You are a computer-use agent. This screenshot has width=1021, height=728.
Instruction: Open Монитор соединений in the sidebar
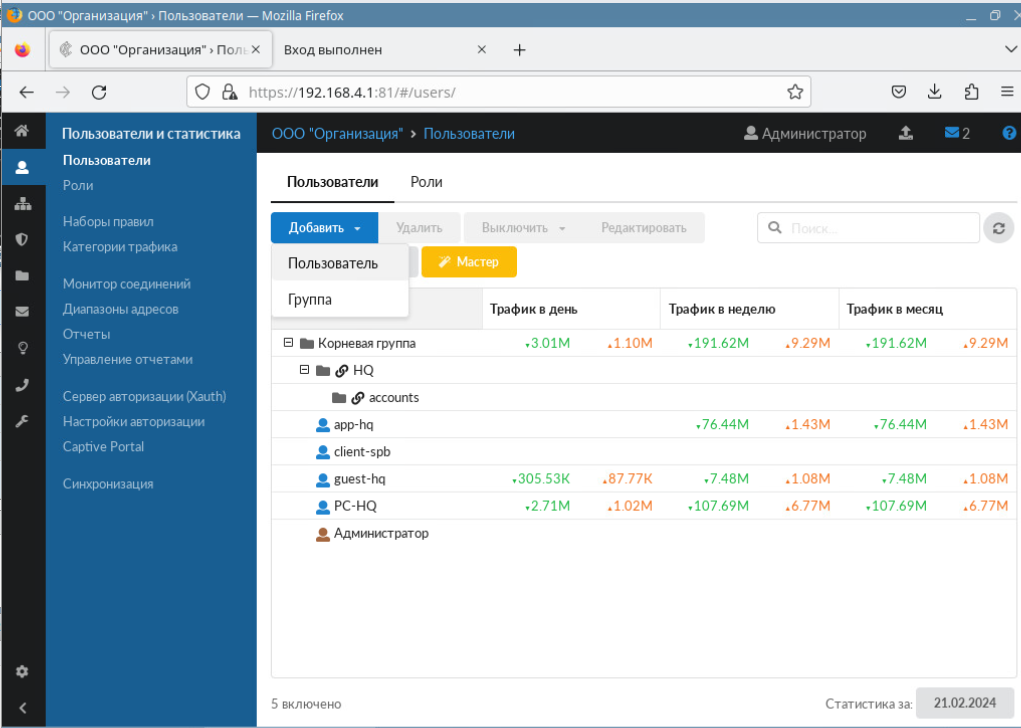[126, 284]
